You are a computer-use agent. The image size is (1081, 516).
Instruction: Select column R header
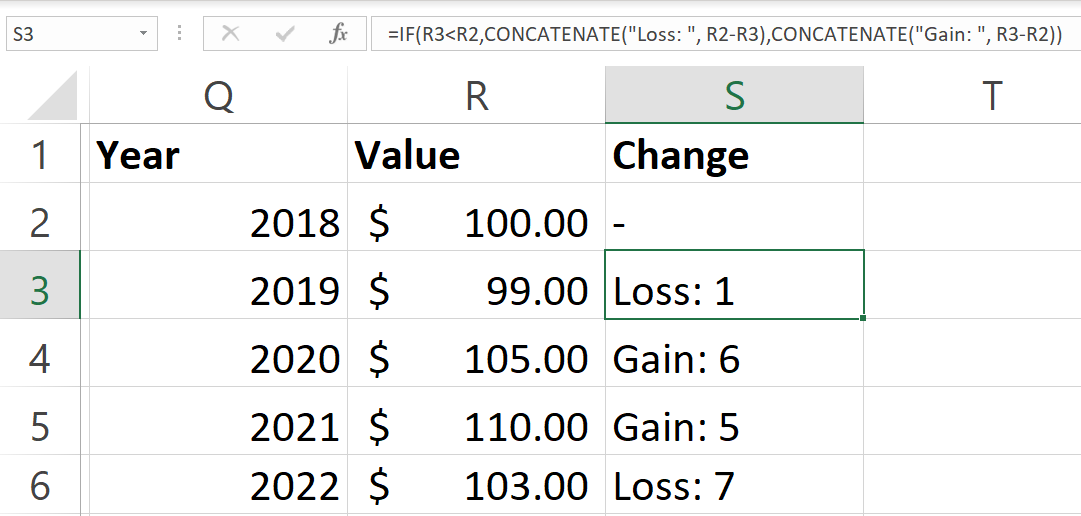pos(476,95)
